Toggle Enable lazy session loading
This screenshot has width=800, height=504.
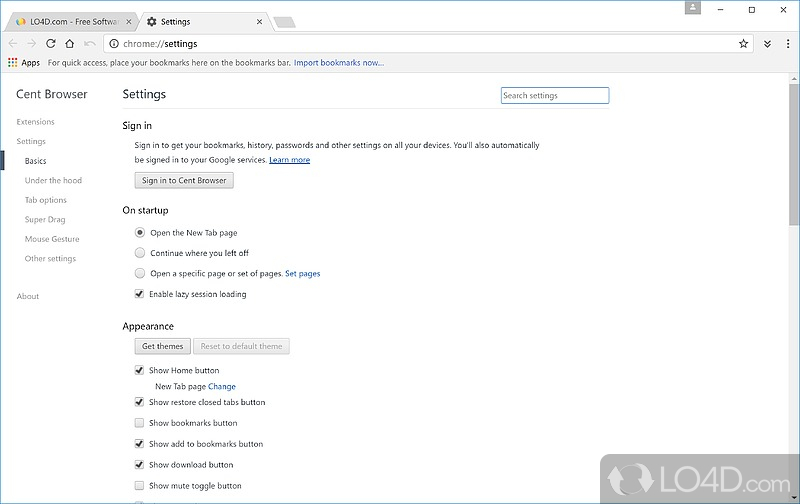coord(139,294)
